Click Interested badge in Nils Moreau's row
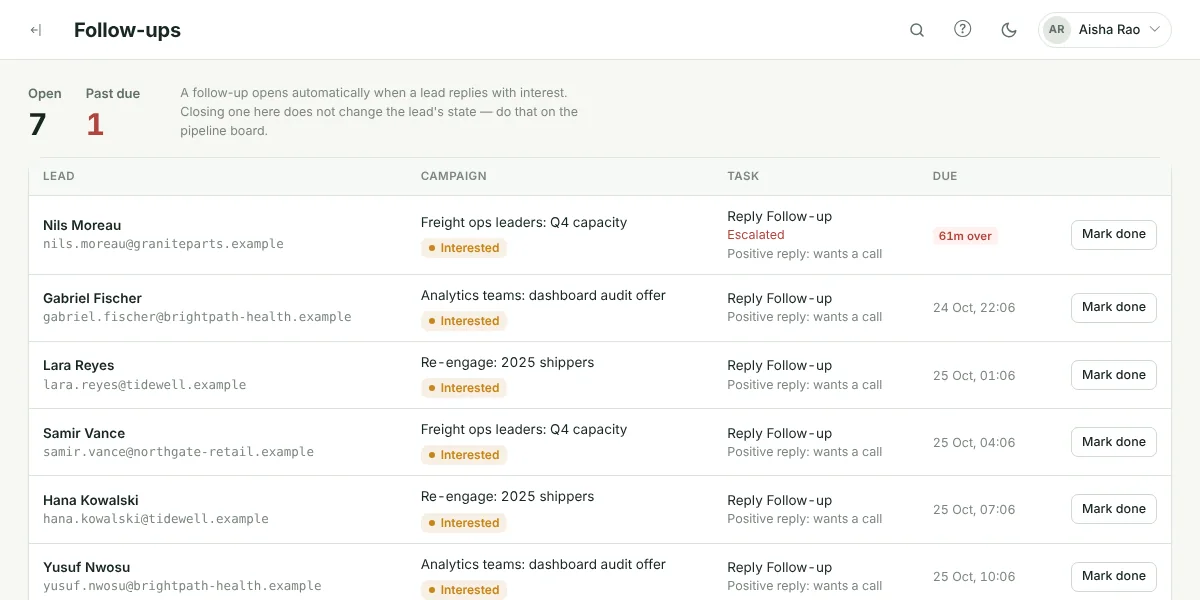 pyautogui.click(x=464, y=248)
